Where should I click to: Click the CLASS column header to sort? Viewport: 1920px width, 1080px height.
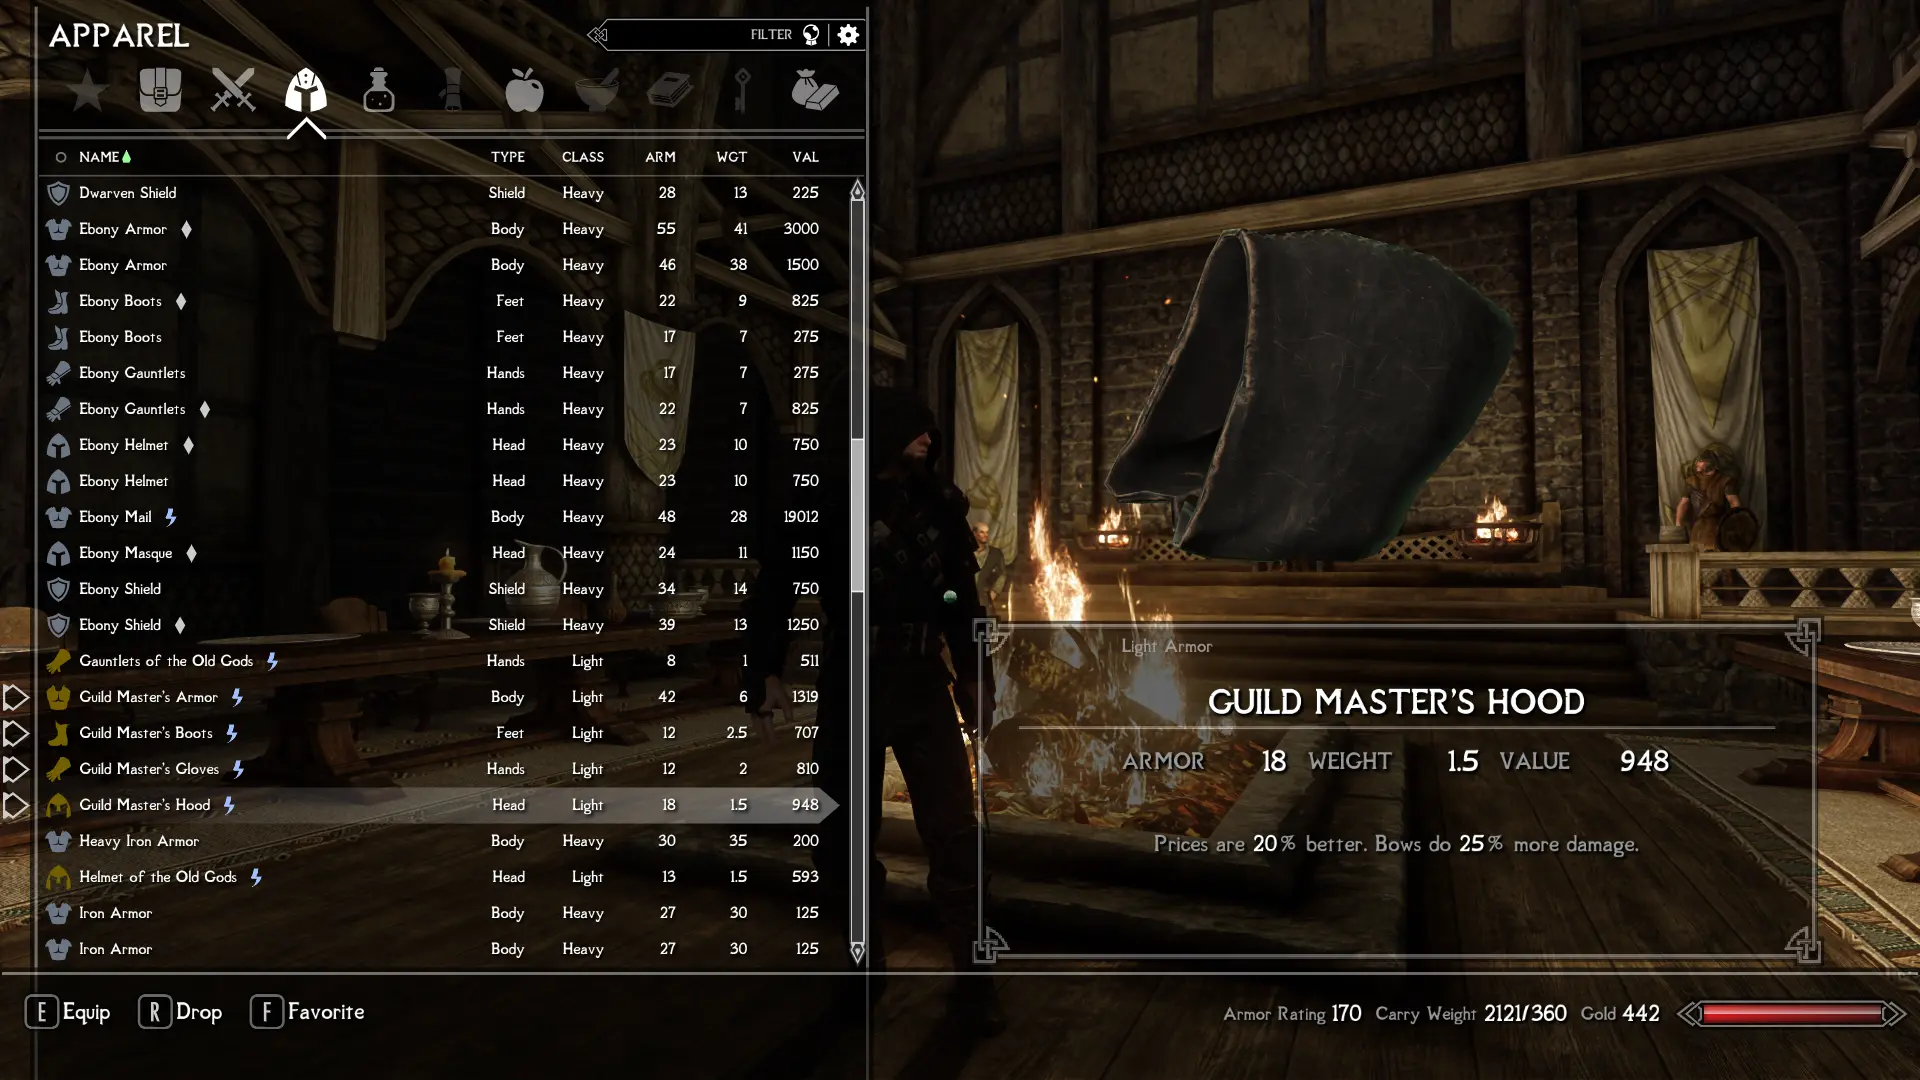(x=582, y=157)
